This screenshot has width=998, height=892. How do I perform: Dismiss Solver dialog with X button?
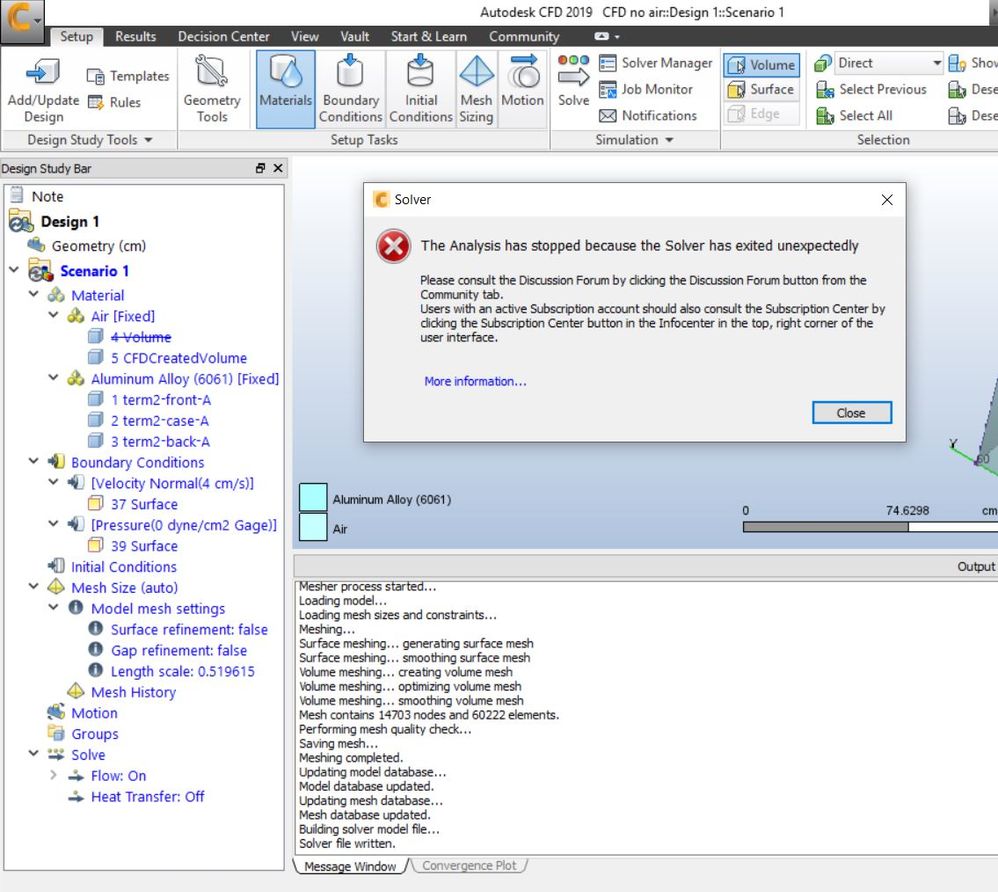[887, 200]
